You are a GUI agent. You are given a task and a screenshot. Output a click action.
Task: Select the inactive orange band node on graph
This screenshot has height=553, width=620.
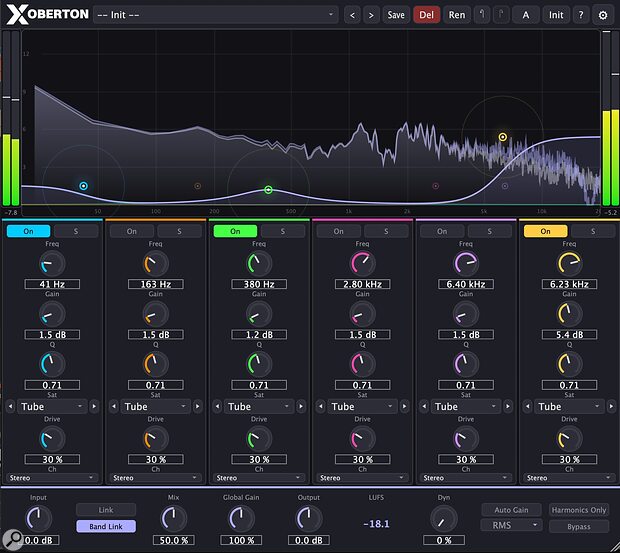[198, 186]
